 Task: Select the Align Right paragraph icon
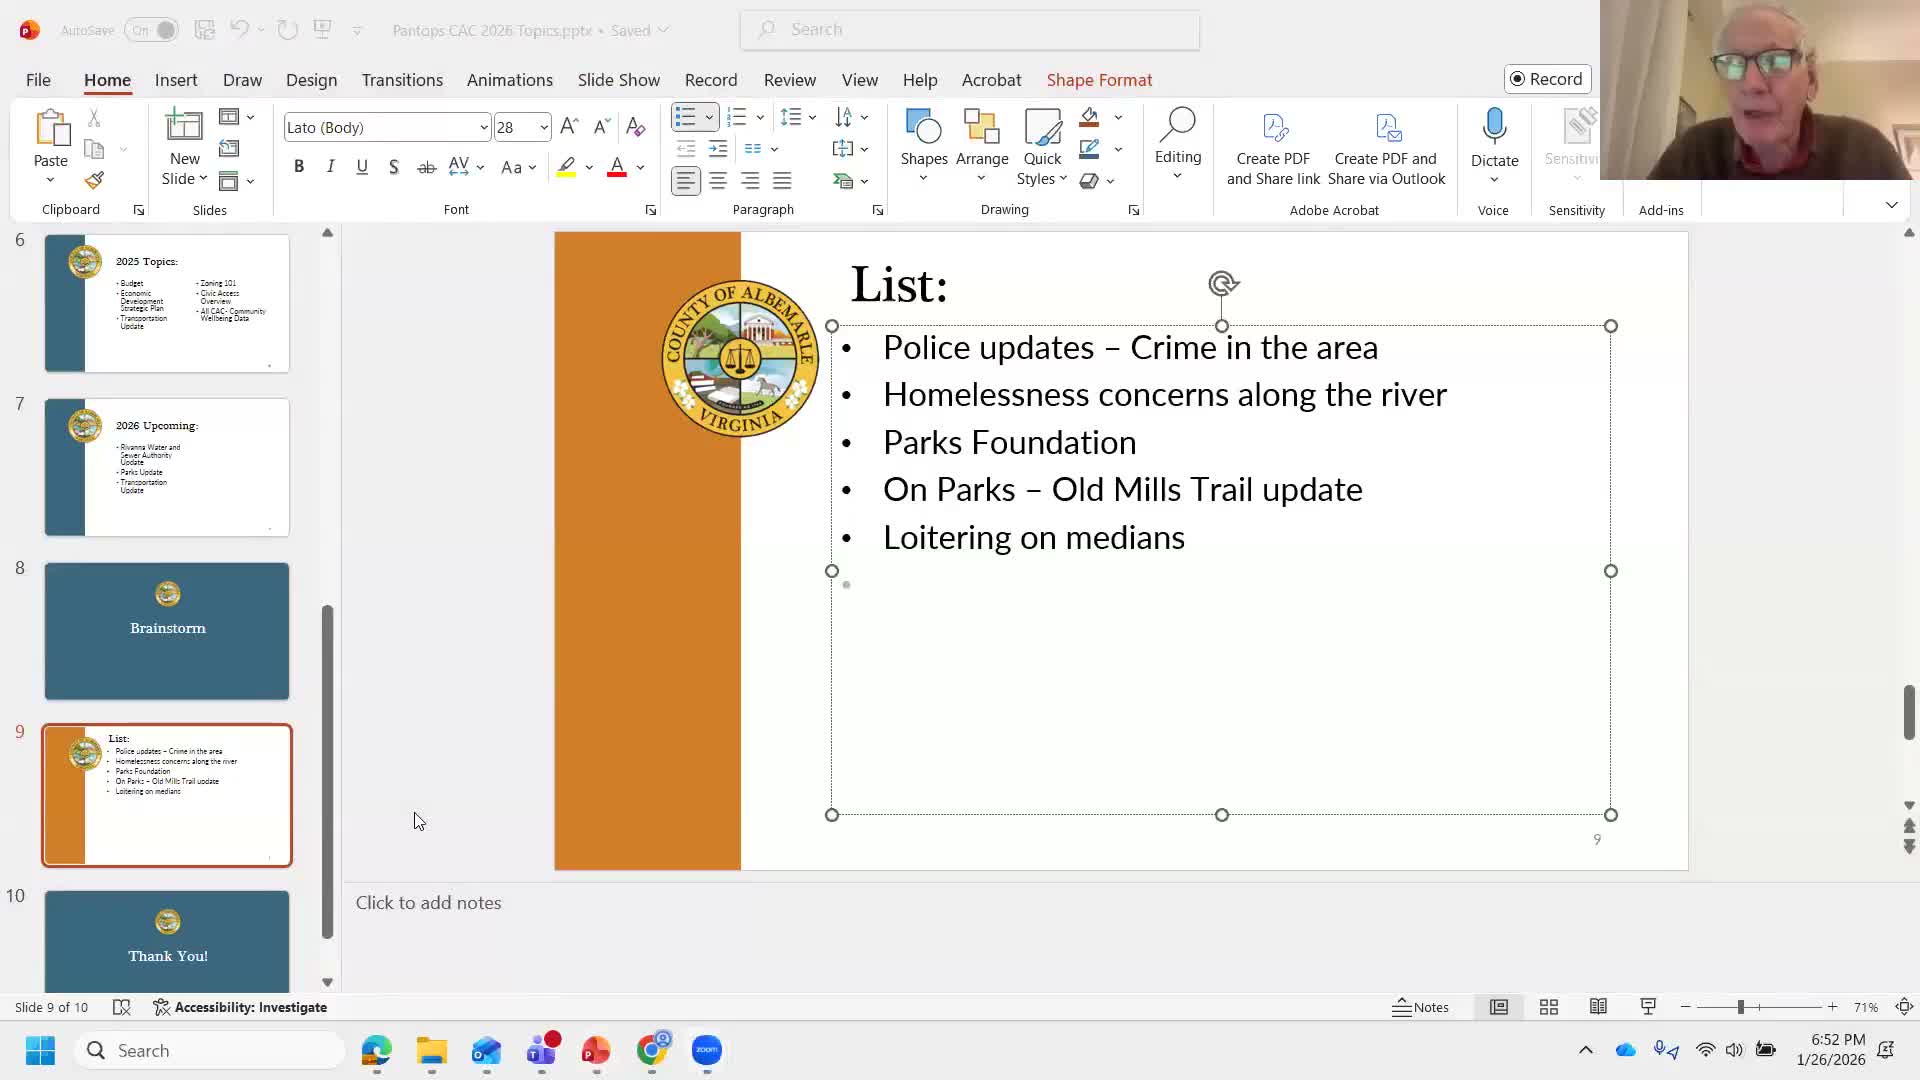point(750,181)
